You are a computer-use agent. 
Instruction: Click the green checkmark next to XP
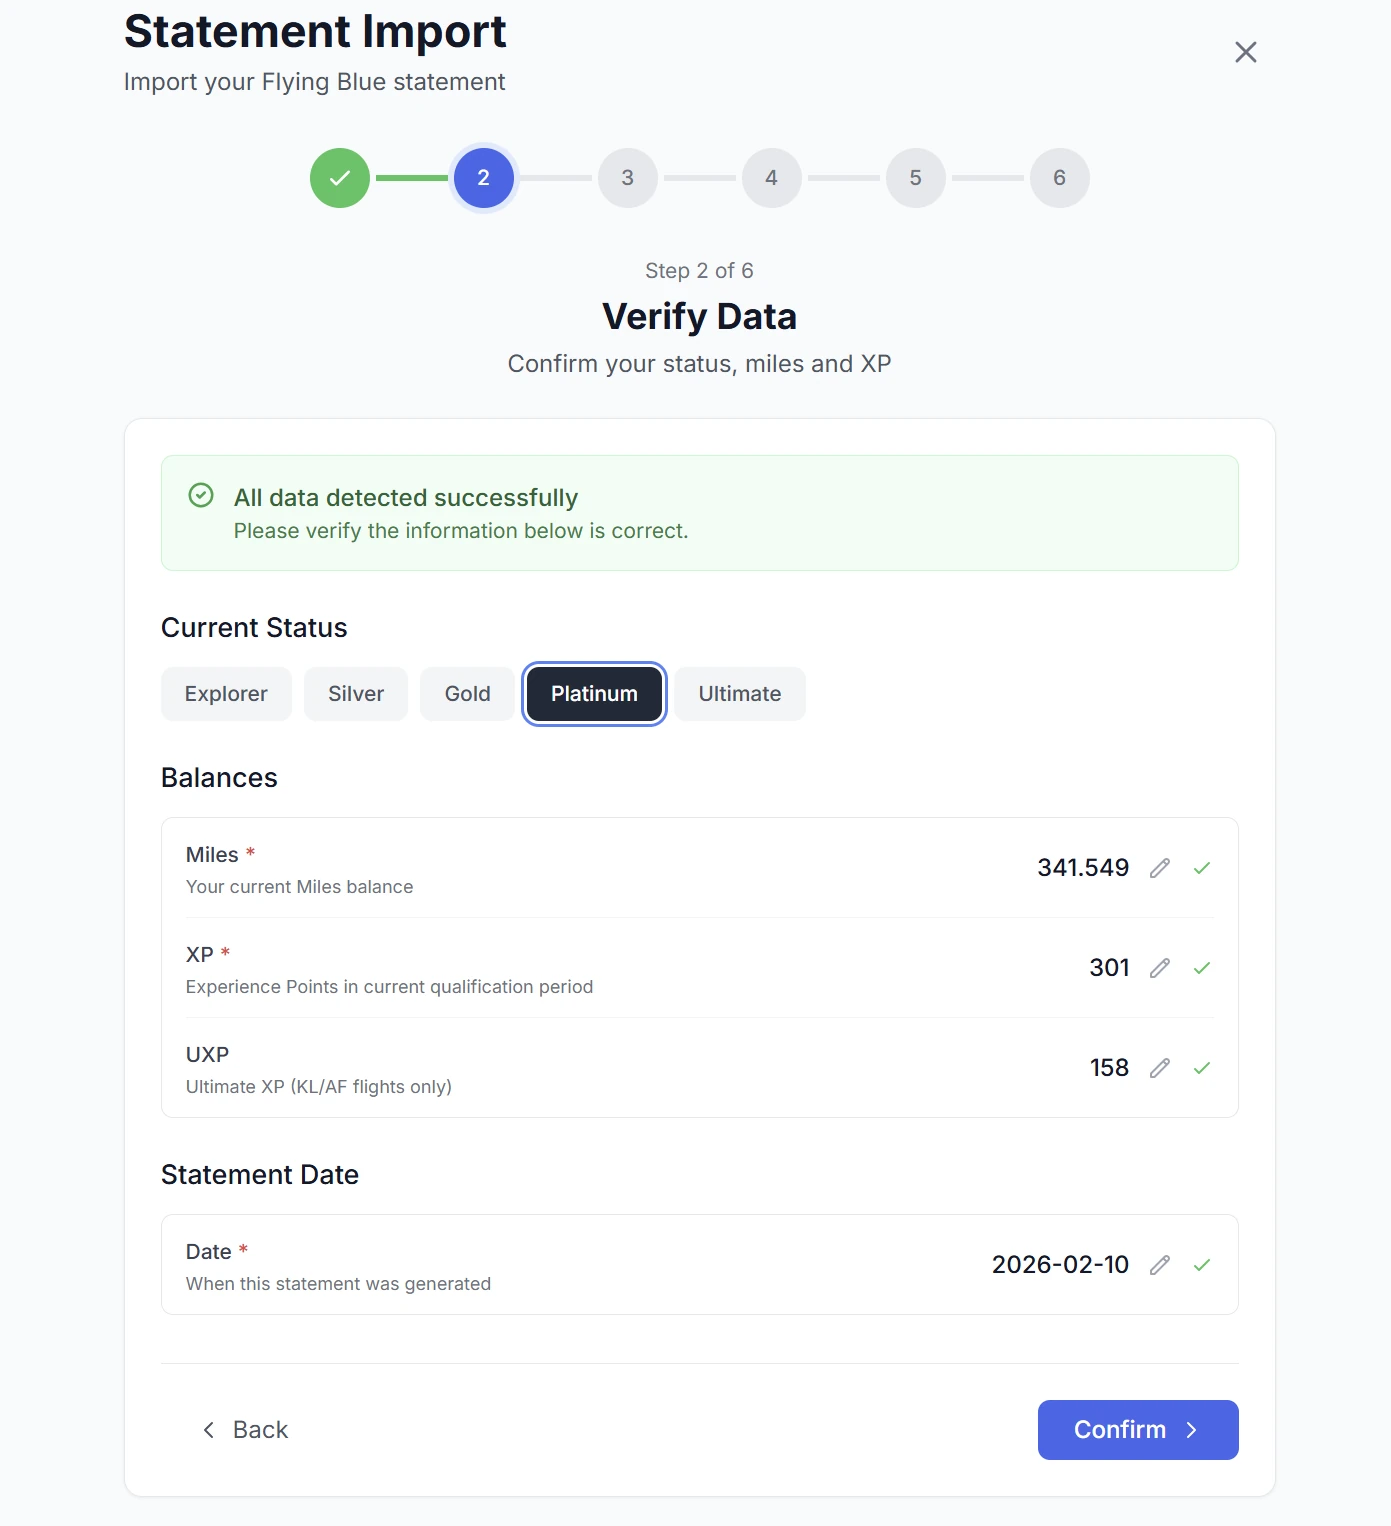pos(1202,968)
